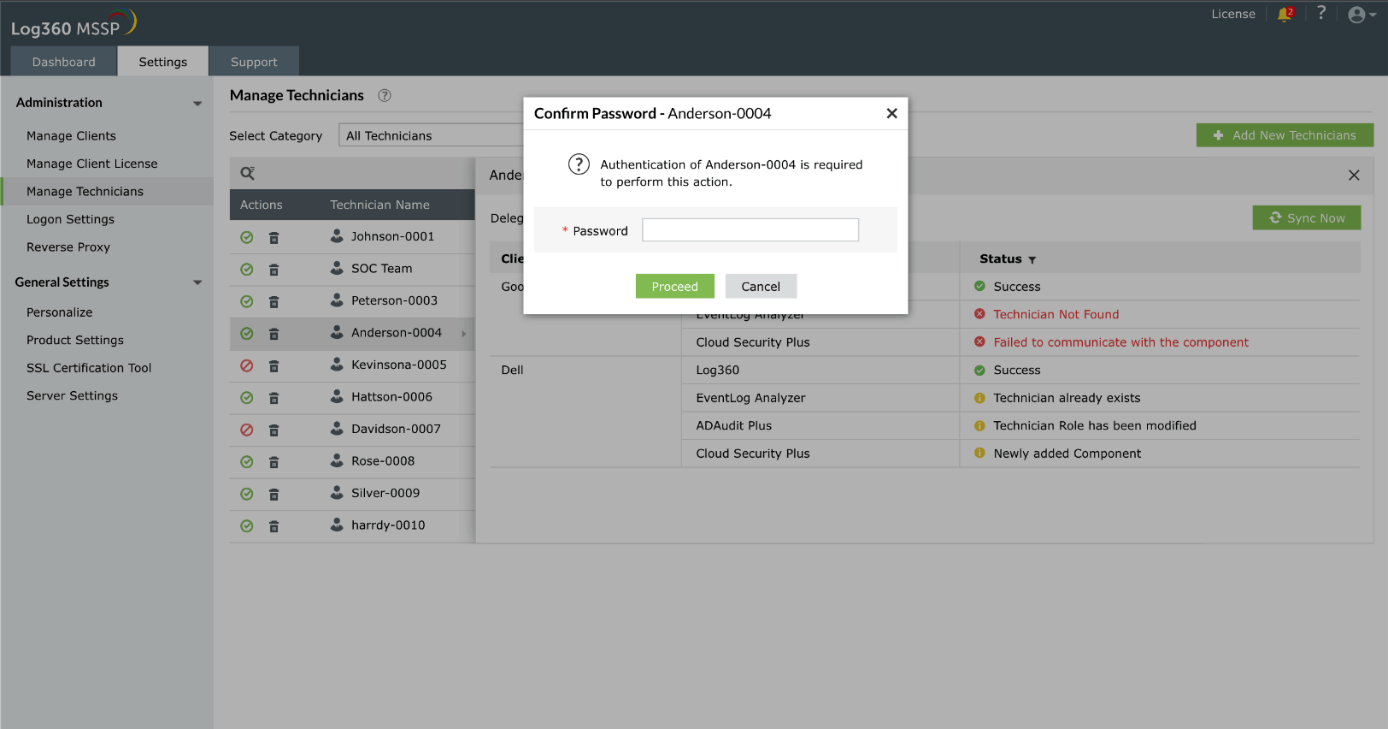
Task: Toggle enabled status of Johnson-0001
Action: 247,237
